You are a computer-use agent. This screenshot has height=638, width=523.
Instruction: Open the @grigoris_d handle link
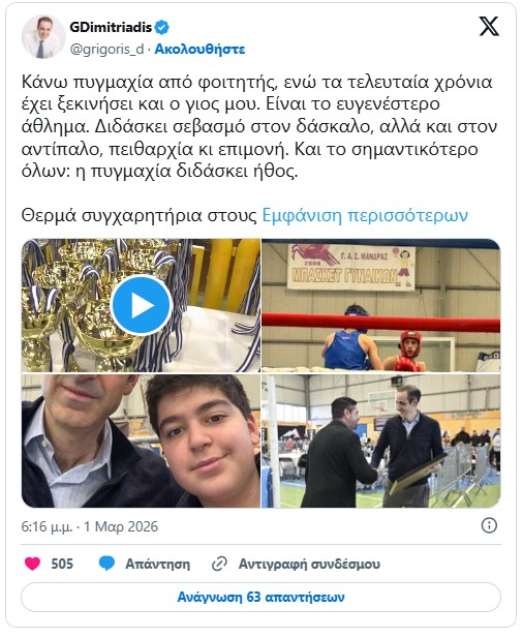click(x=107, y=49)
